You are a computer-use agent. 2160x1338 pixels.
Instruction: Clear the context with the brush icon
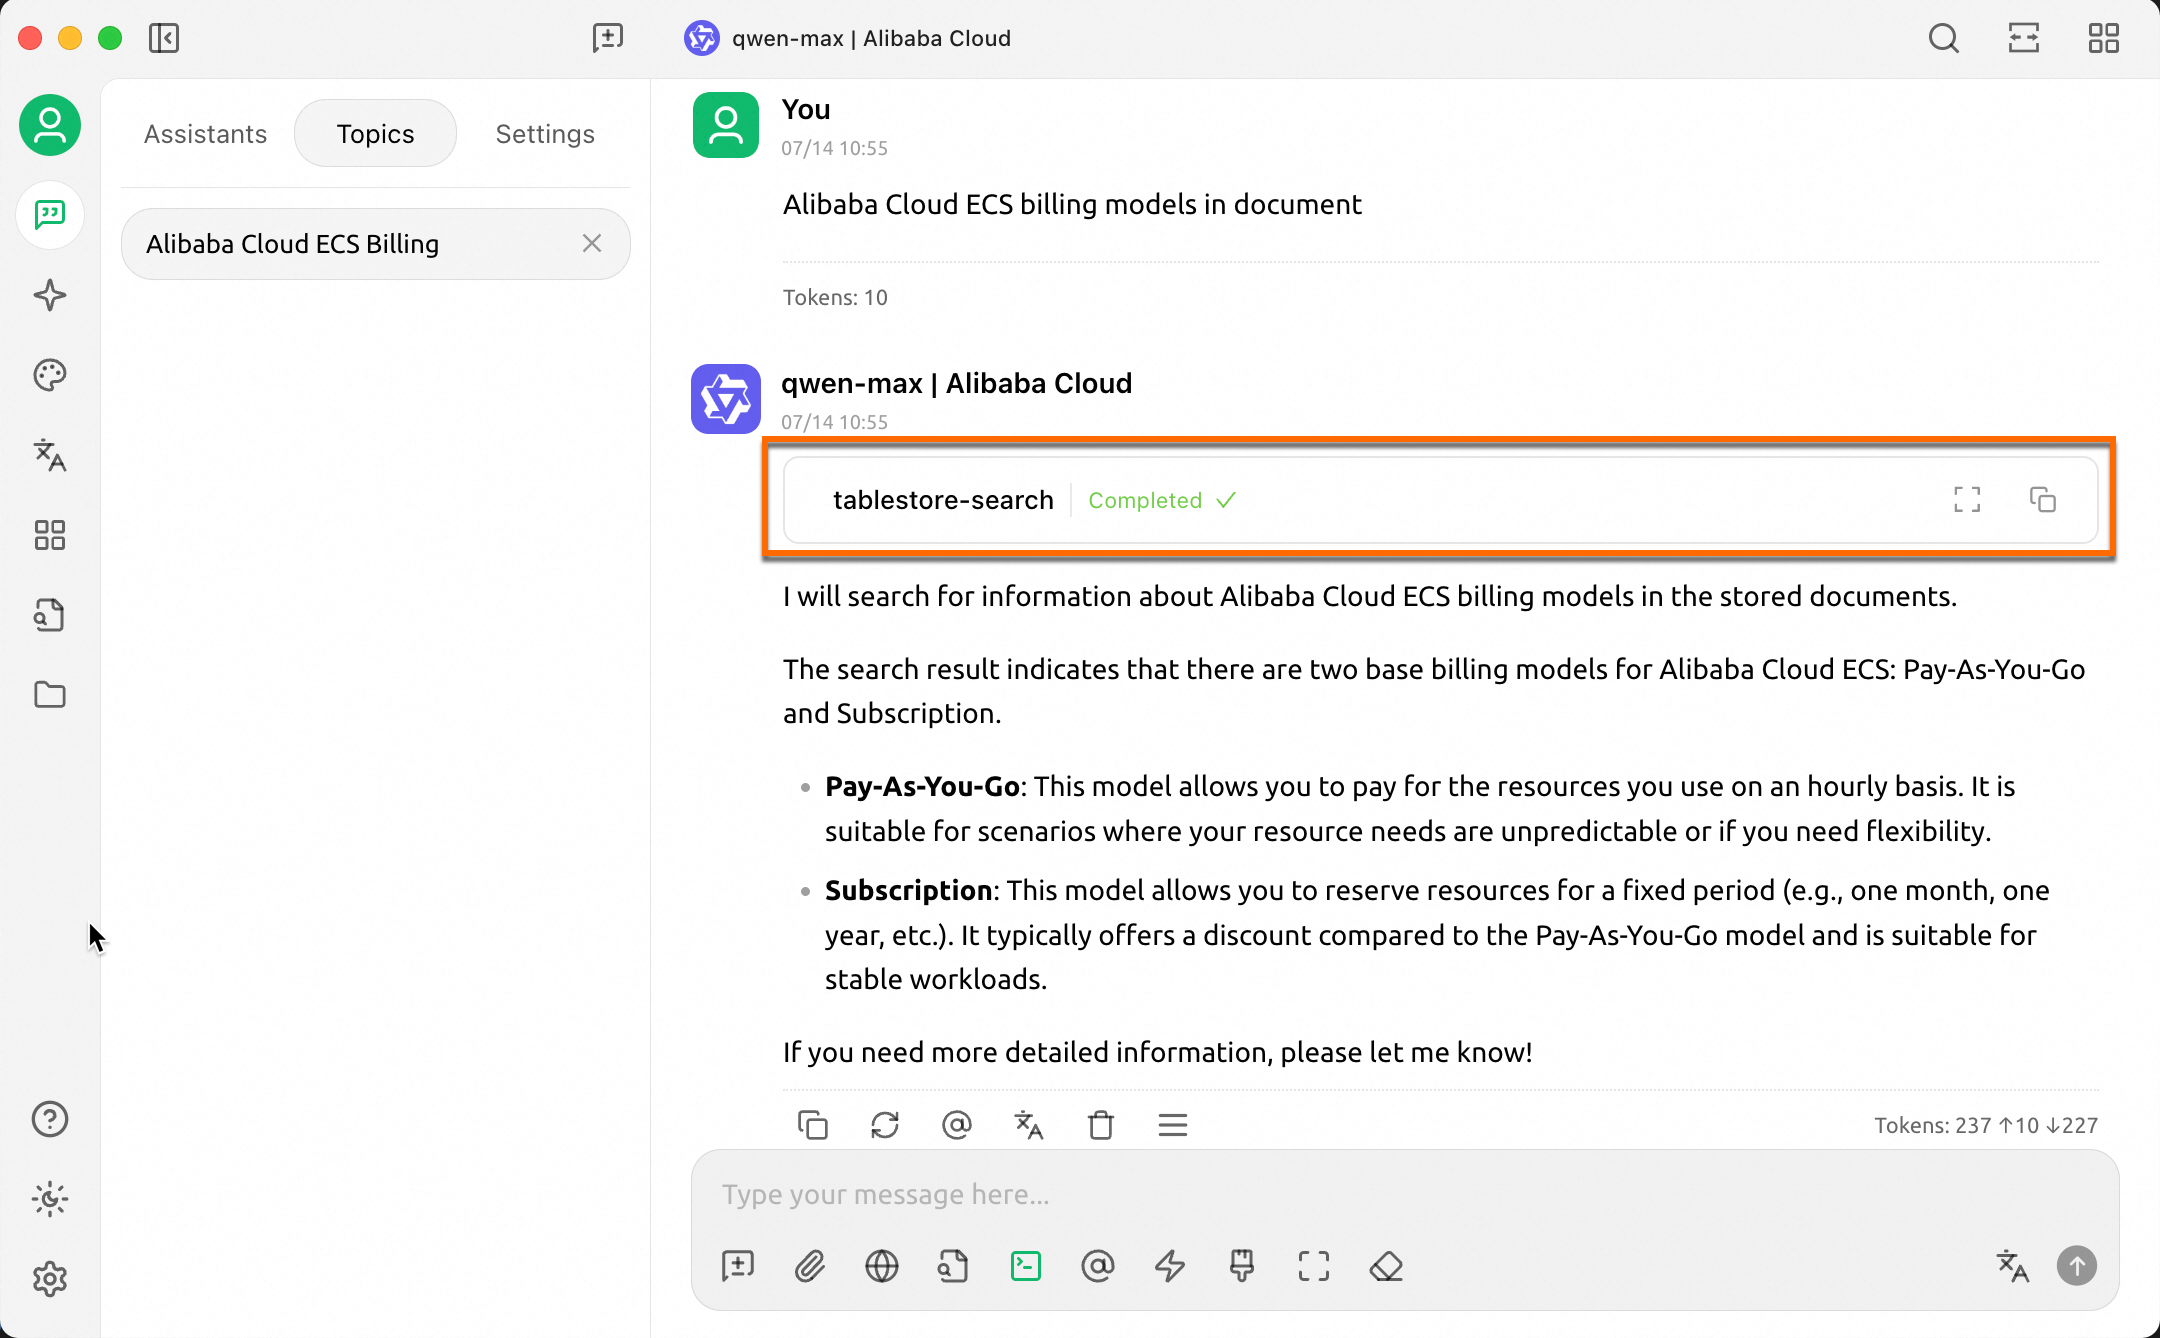1242,1266
